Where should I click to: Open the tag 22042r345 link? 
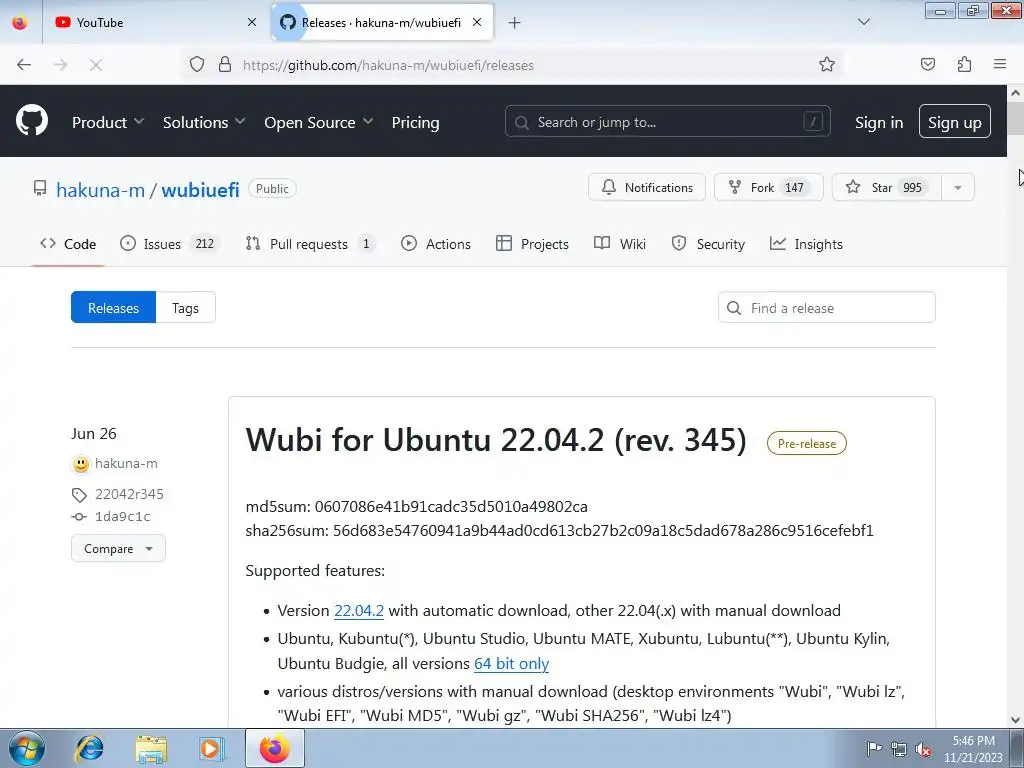[x=129, y=494]
